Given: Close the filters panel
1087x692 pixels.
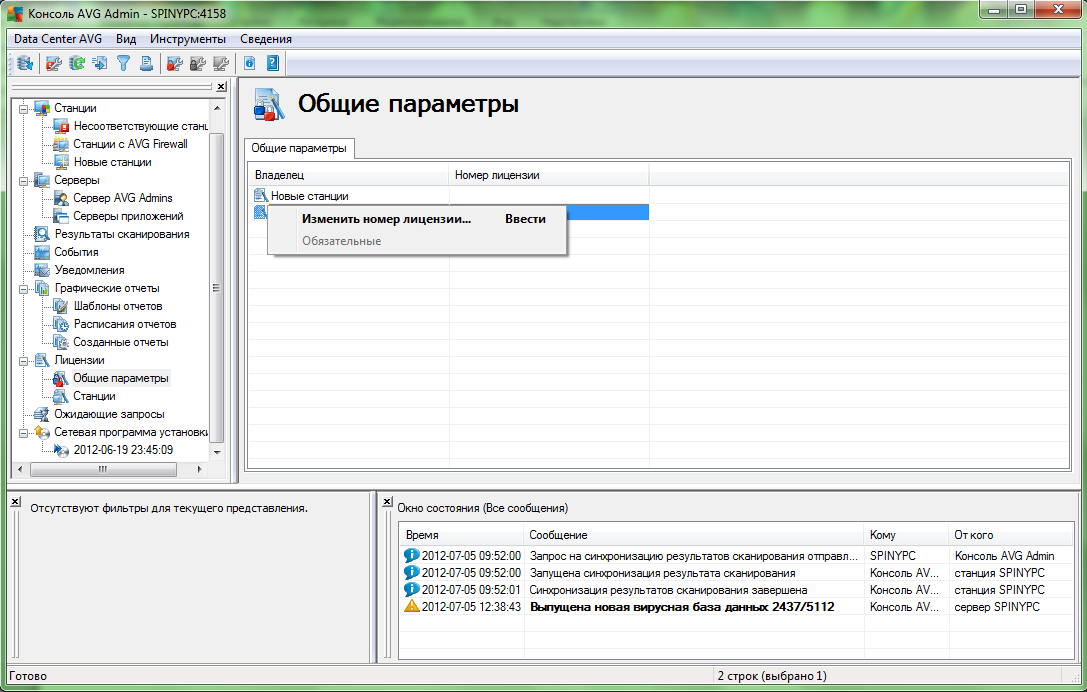Looking at the screenshot, I should pyautogui.click(x=15, y=501).
